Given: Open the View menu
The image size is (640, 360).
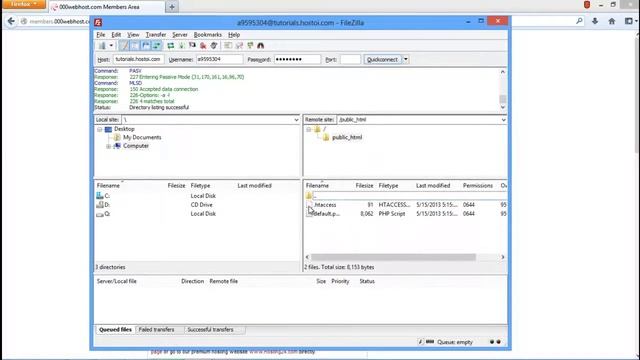Looking at the screenshot, I should click(x=133, y=35).
